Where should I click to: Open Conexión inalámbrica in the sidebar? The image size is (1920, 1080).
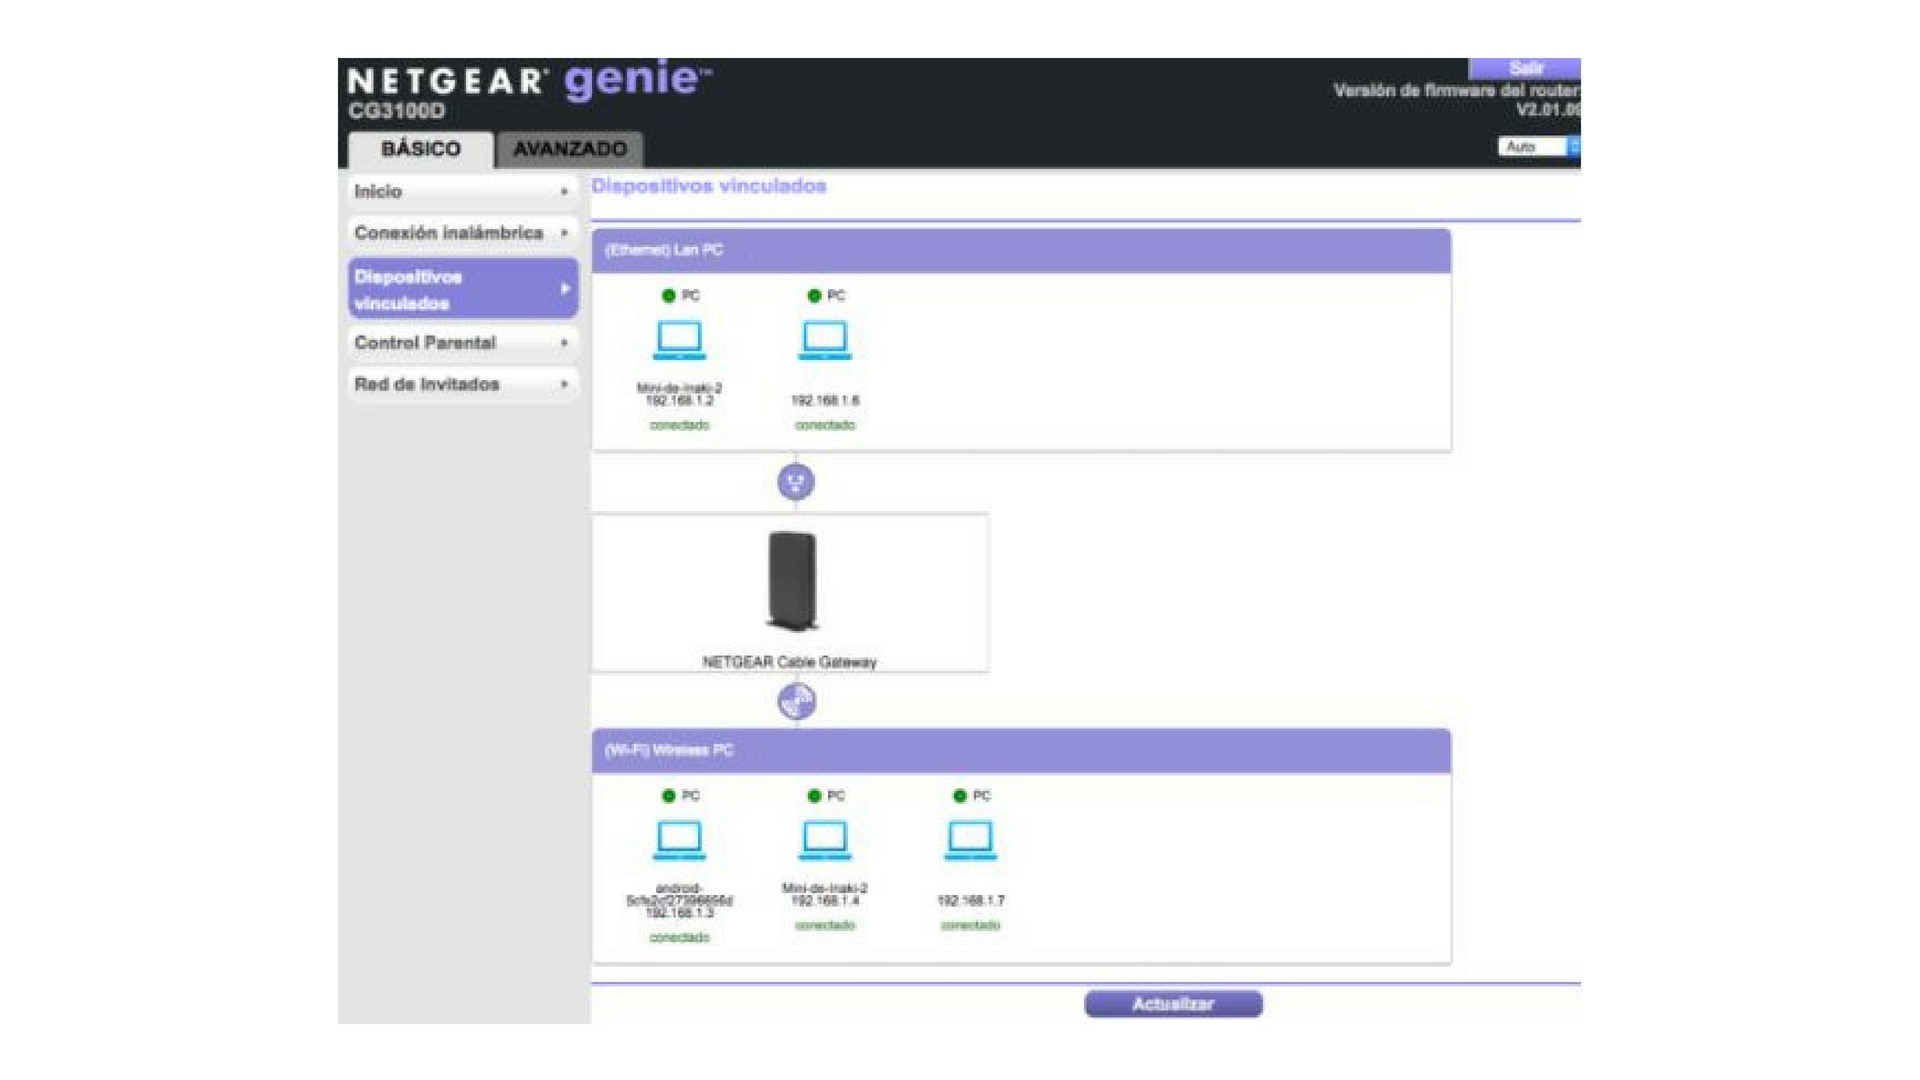pyautogui.click(x=463, y=233)
